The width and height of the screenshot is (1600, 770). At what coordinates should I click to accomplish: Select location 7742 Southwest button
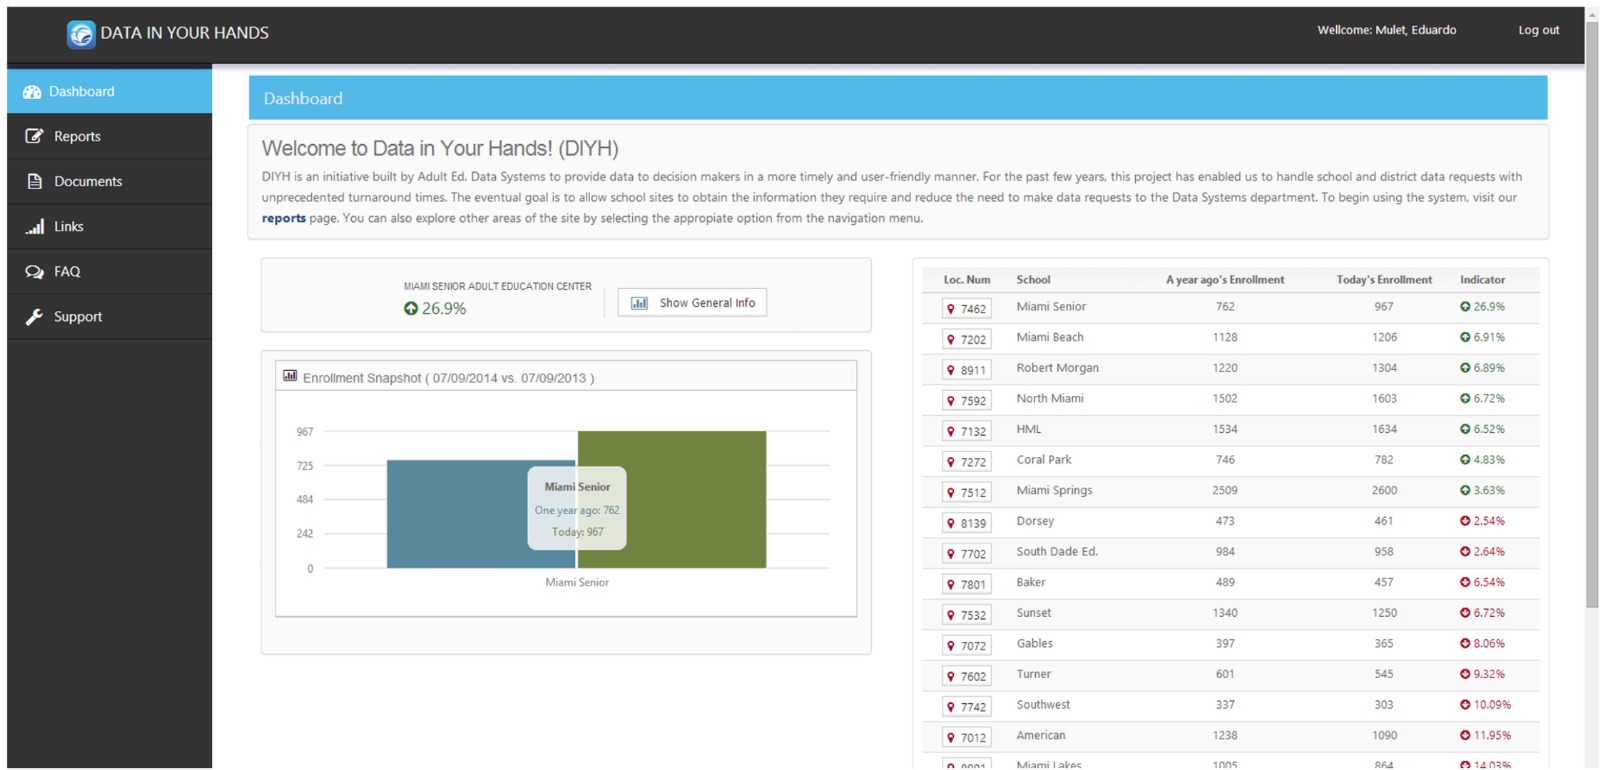pos(966,707)
